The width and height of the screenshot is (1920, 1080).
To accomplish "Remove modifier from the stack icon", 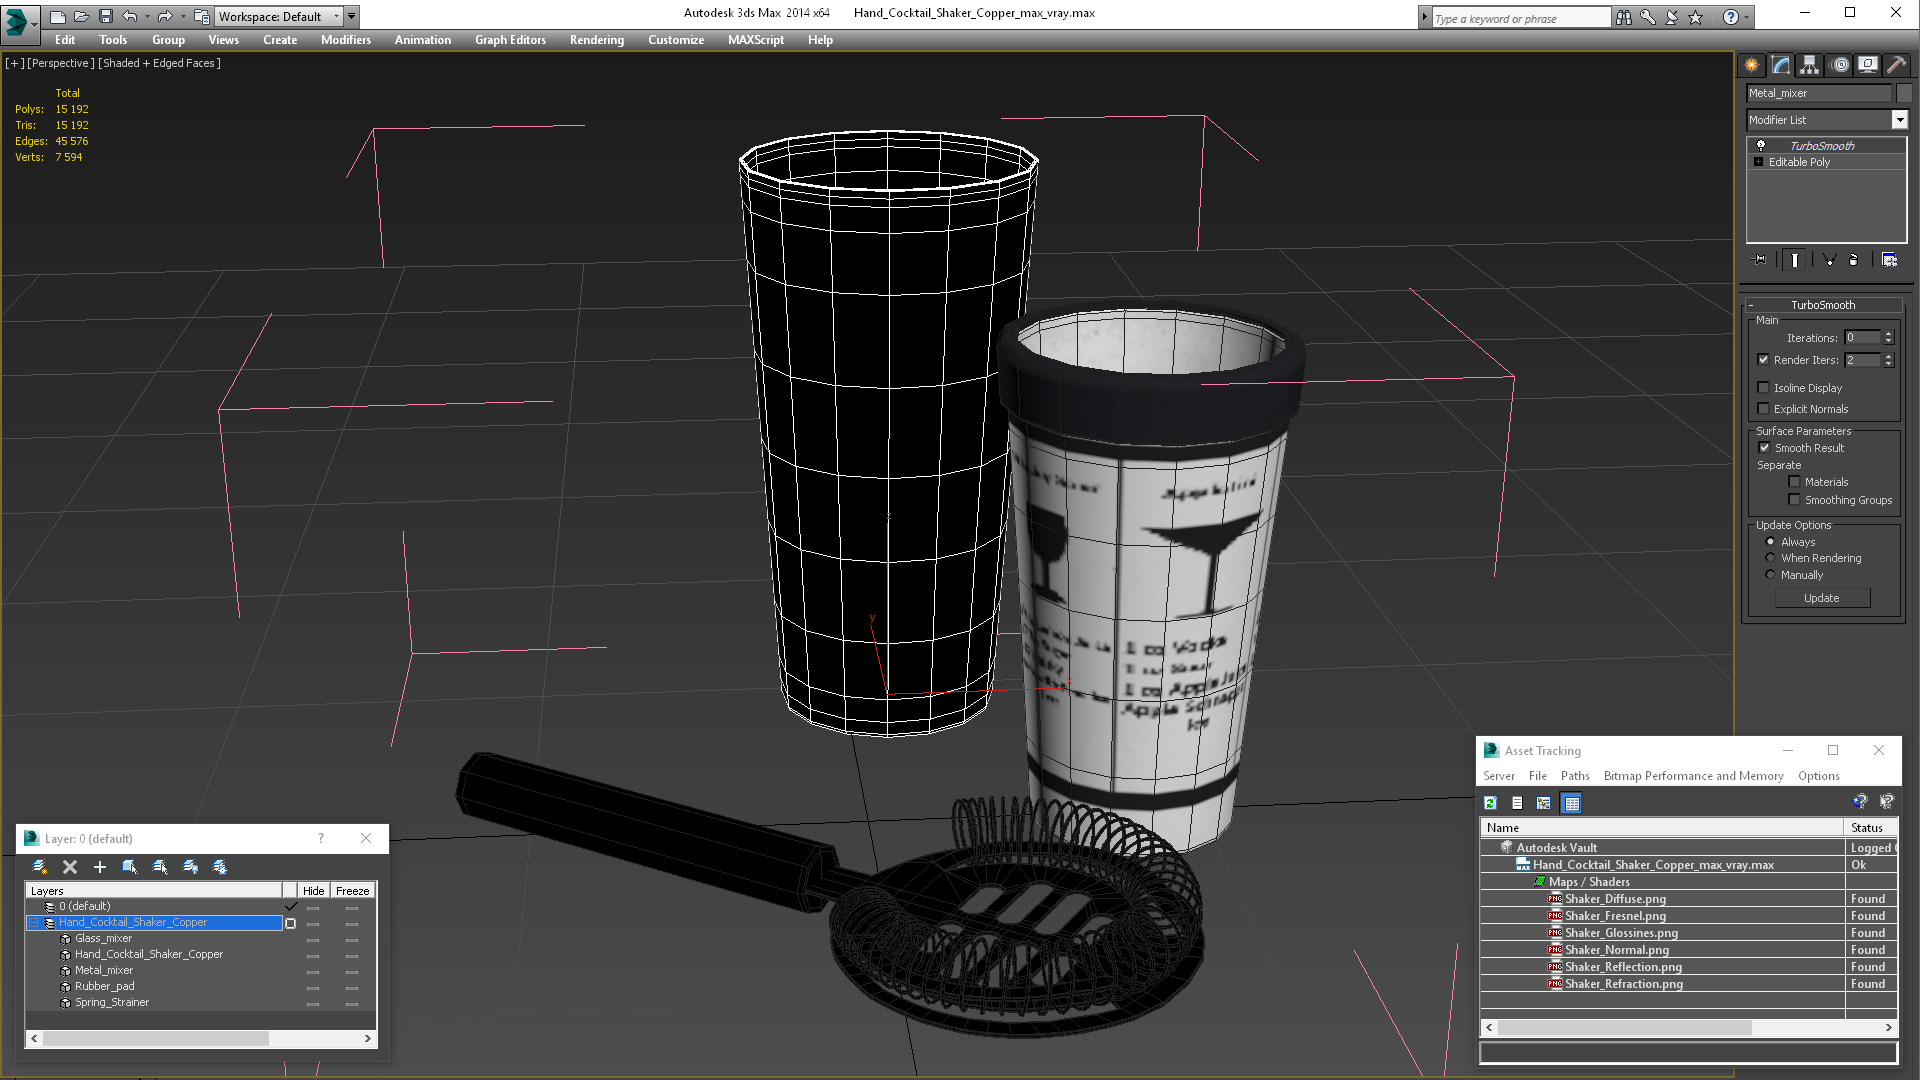I will tap(1854, 260).
